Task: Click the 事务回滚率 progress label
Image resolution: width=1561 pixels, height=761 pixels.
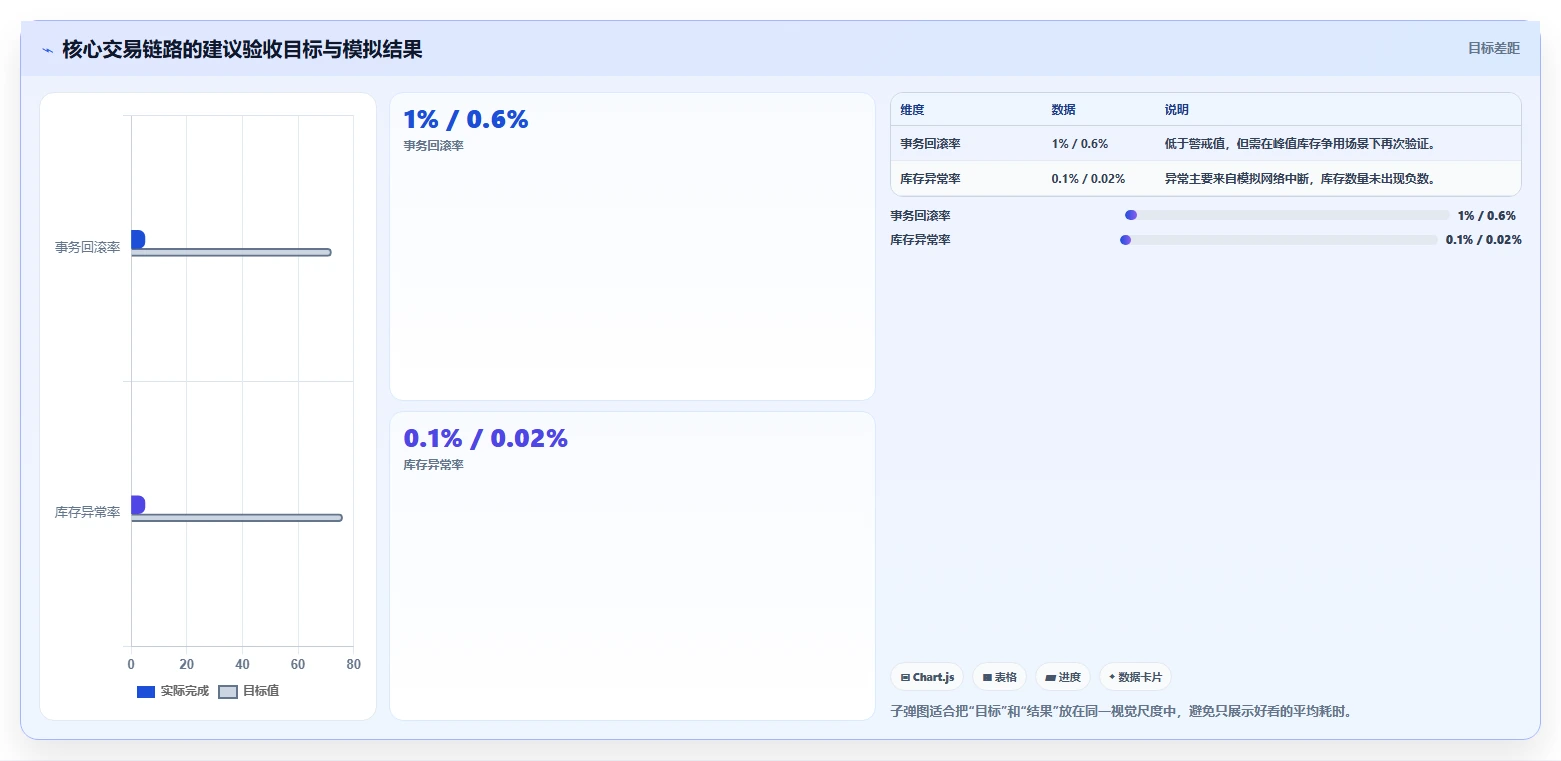Action: click(921, 215)
